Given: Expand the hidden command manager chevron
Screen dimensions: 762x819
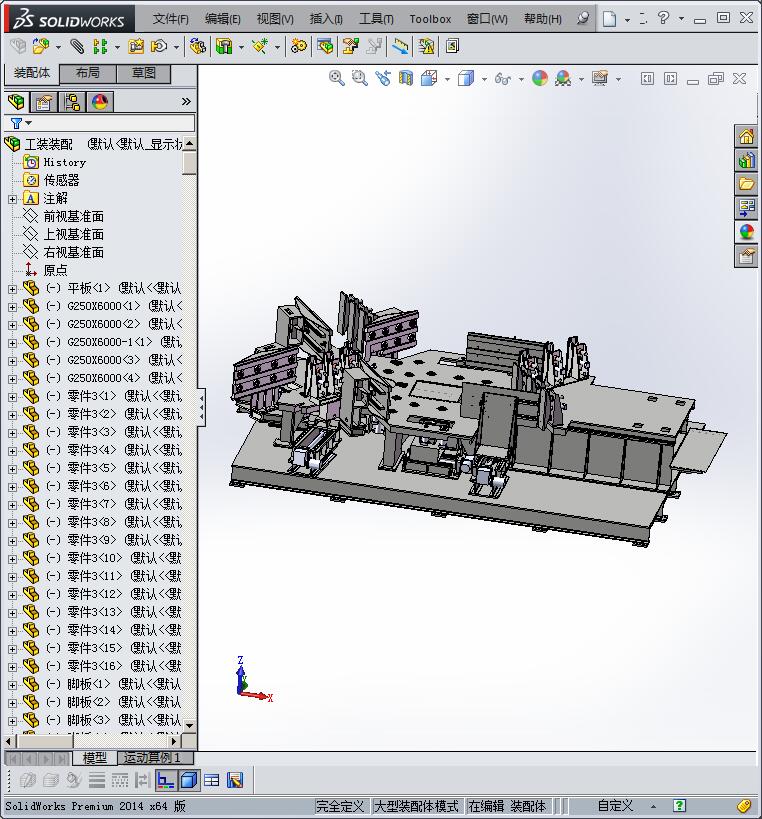Looking at the screenshot, I should click(186, 102).
